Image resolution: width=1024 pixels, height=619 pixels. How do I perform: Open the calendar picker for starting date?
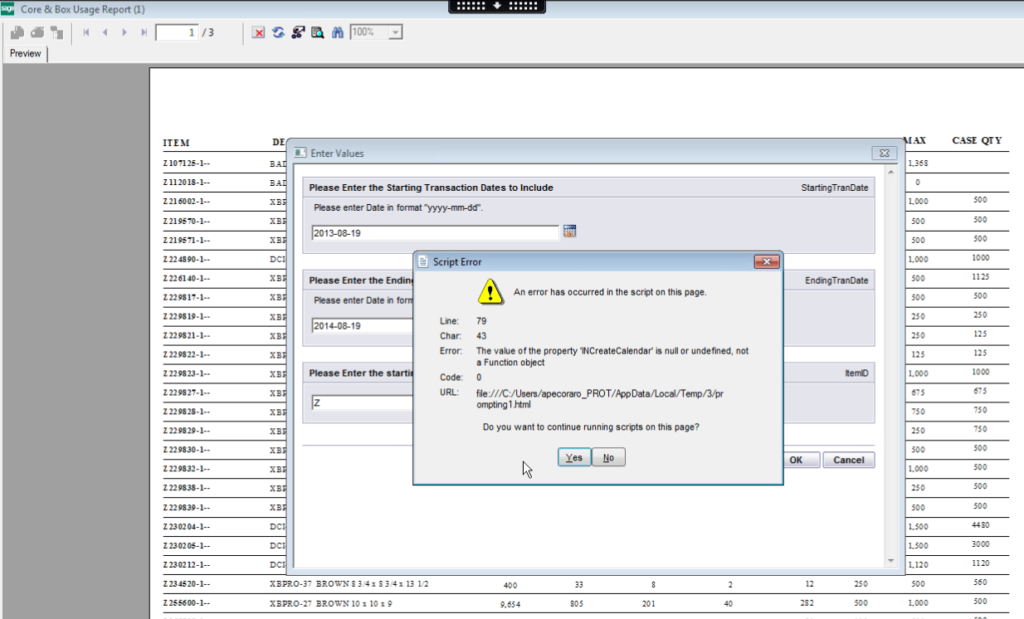point(570,231)
